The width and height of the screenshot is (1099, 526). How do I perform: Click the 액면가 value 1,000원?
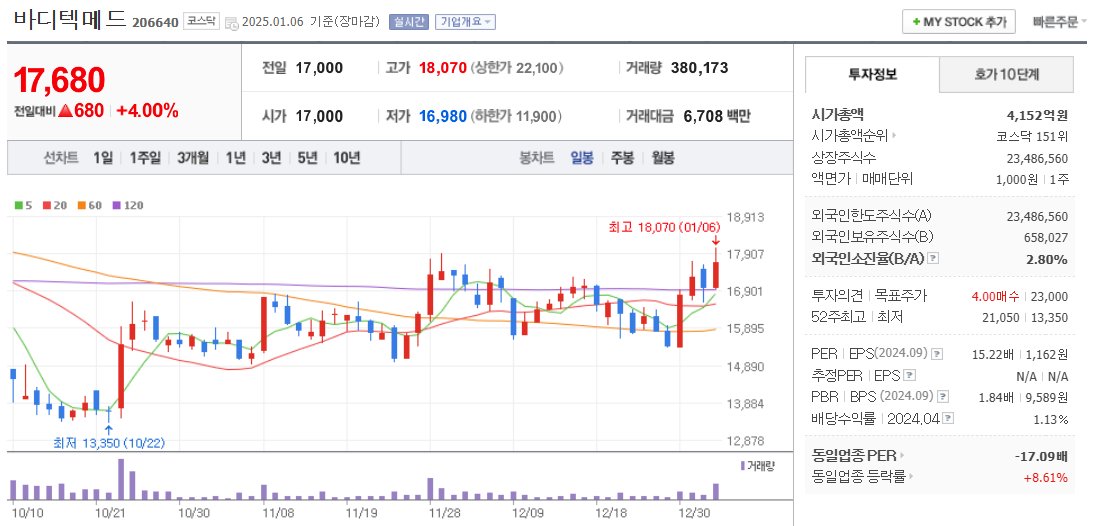pos(1016,179)
